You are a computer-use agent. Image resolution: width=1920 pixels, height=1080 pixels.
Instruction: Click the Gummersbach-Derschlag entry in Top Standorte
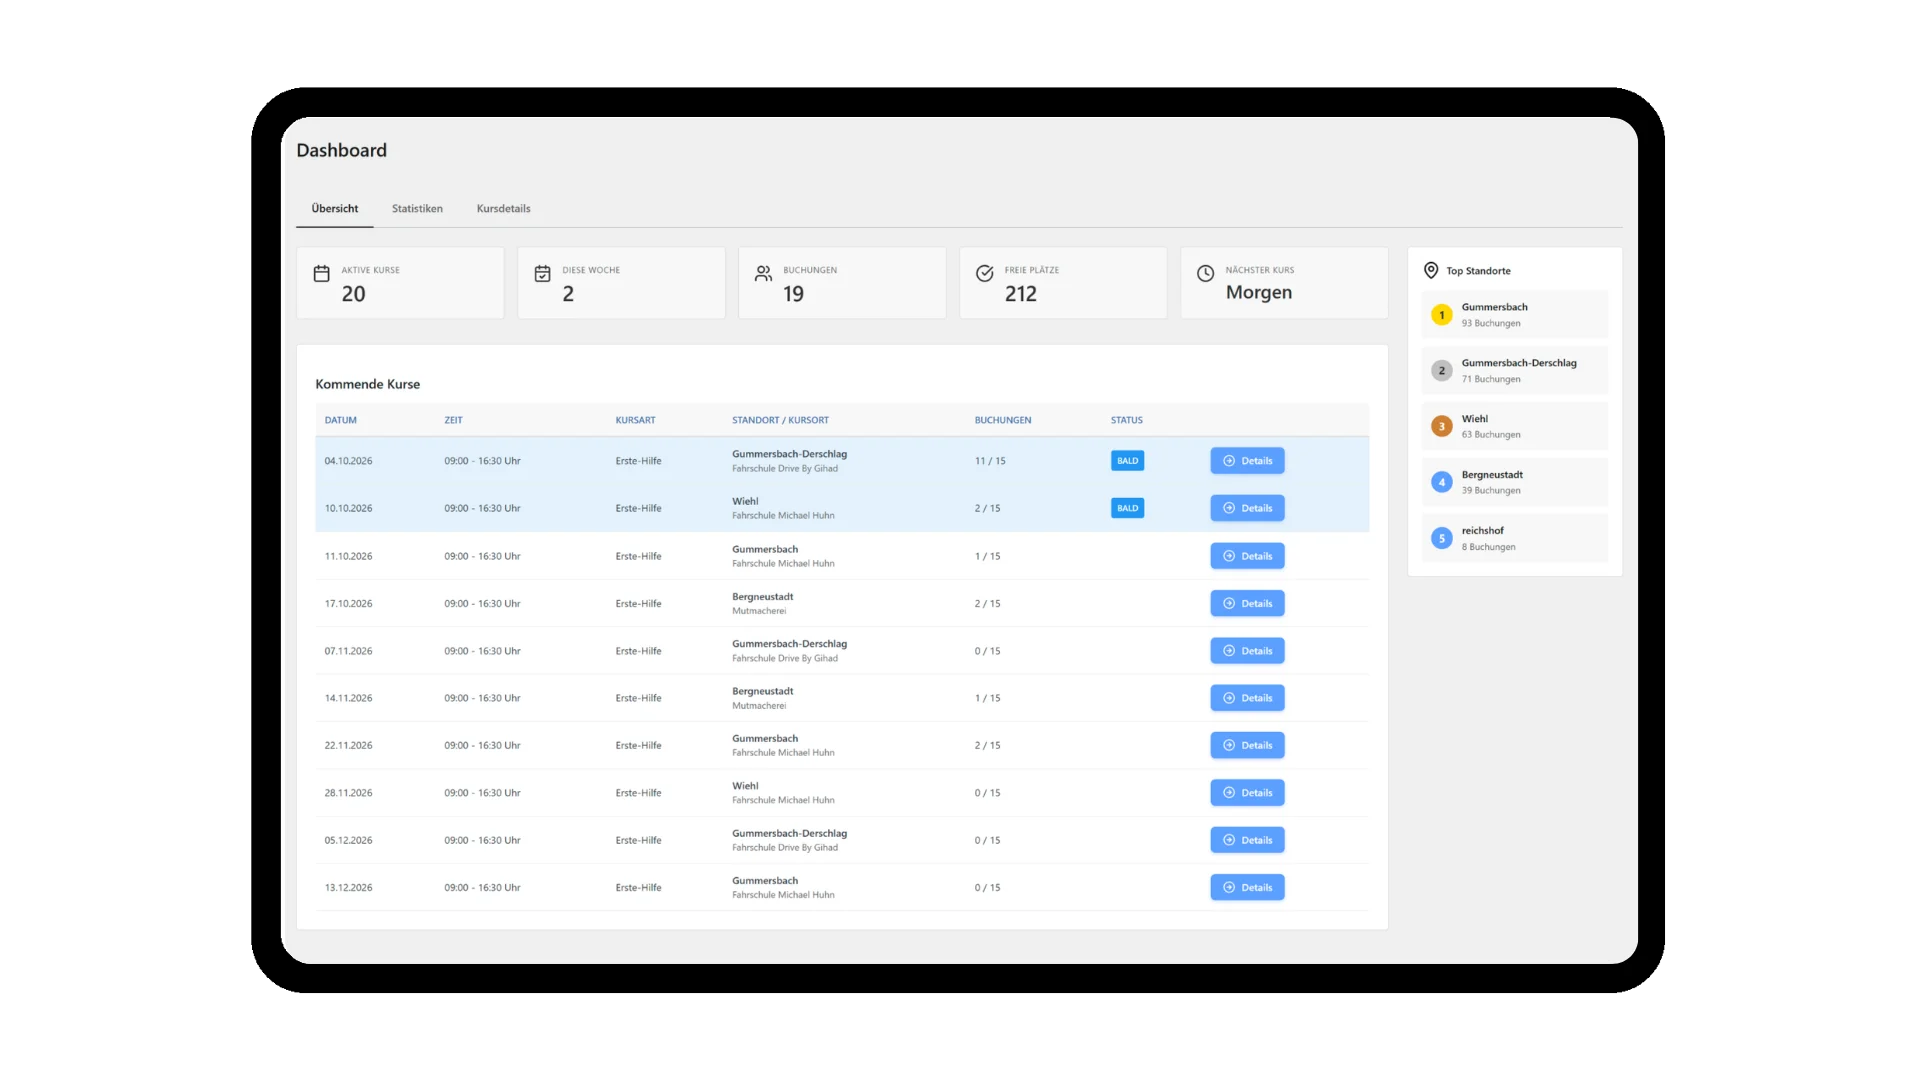(1514, 371)
